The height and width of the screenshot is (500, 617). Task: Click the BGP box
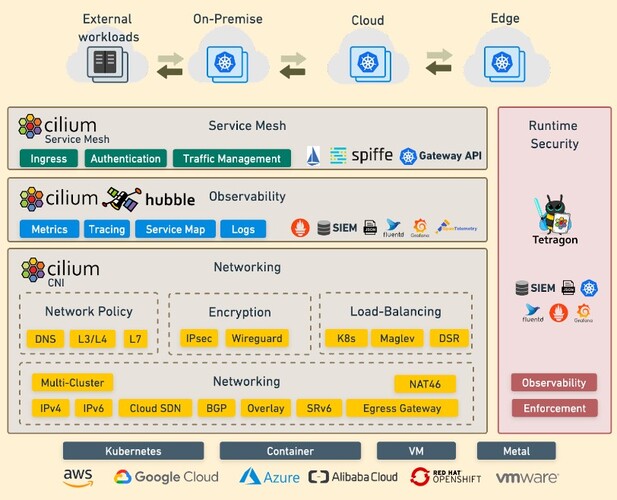pos(216,408)
